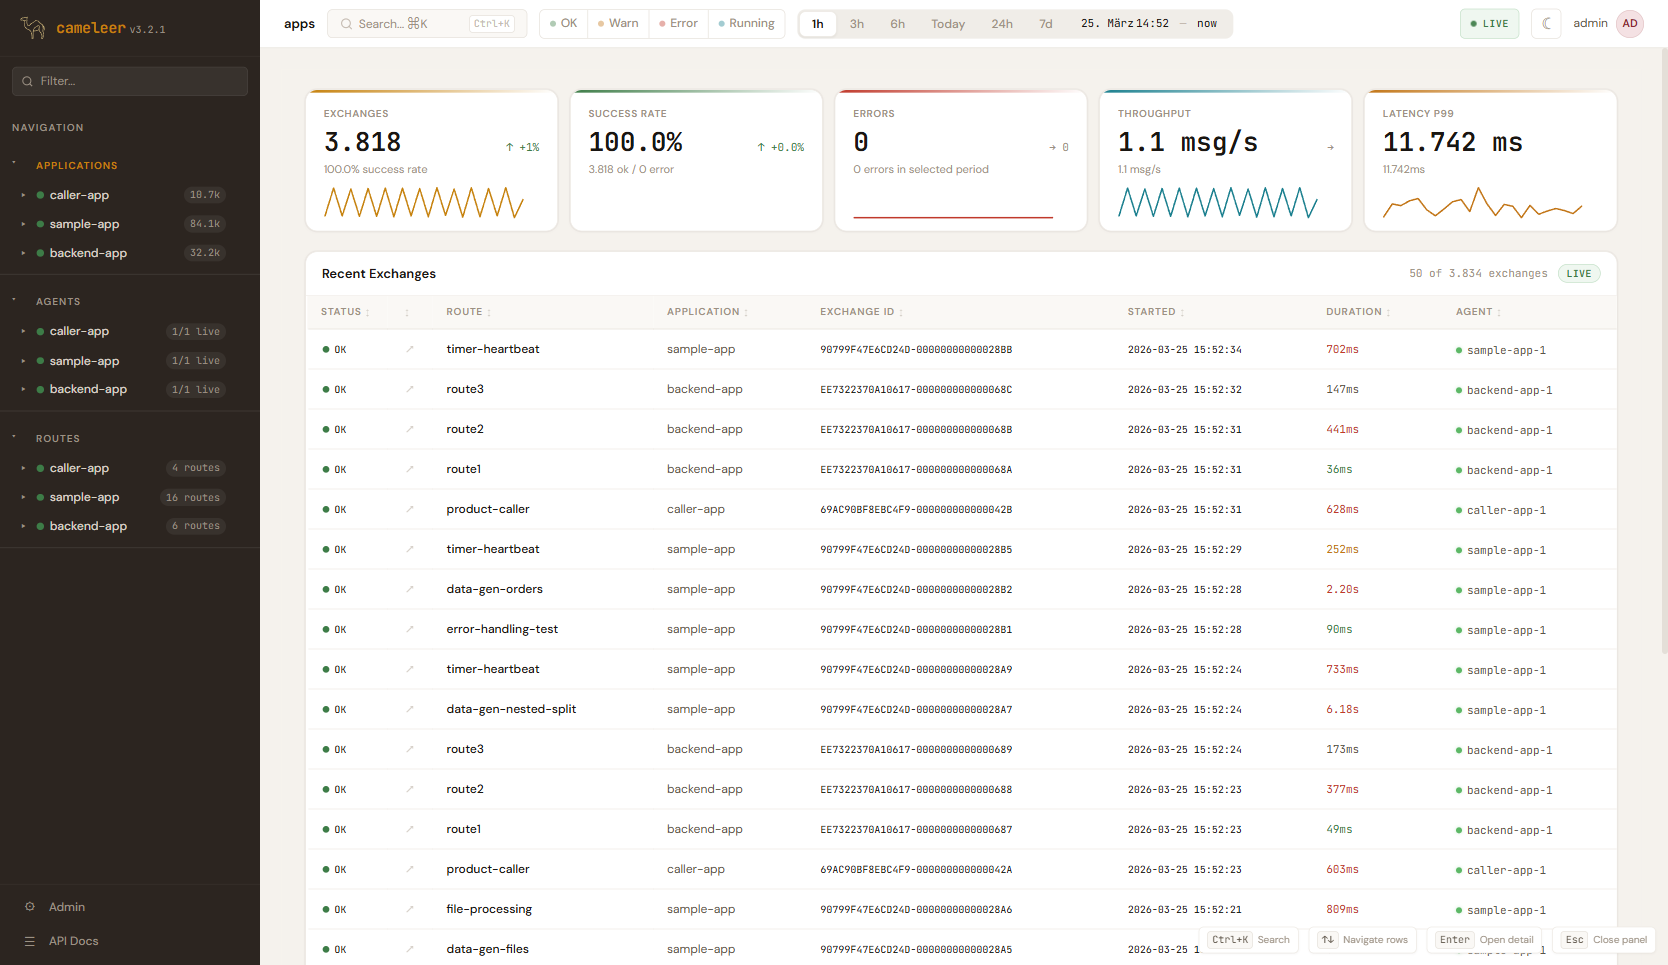
Task: Toggle the OK status filter
Action: (x=564, y=24)
